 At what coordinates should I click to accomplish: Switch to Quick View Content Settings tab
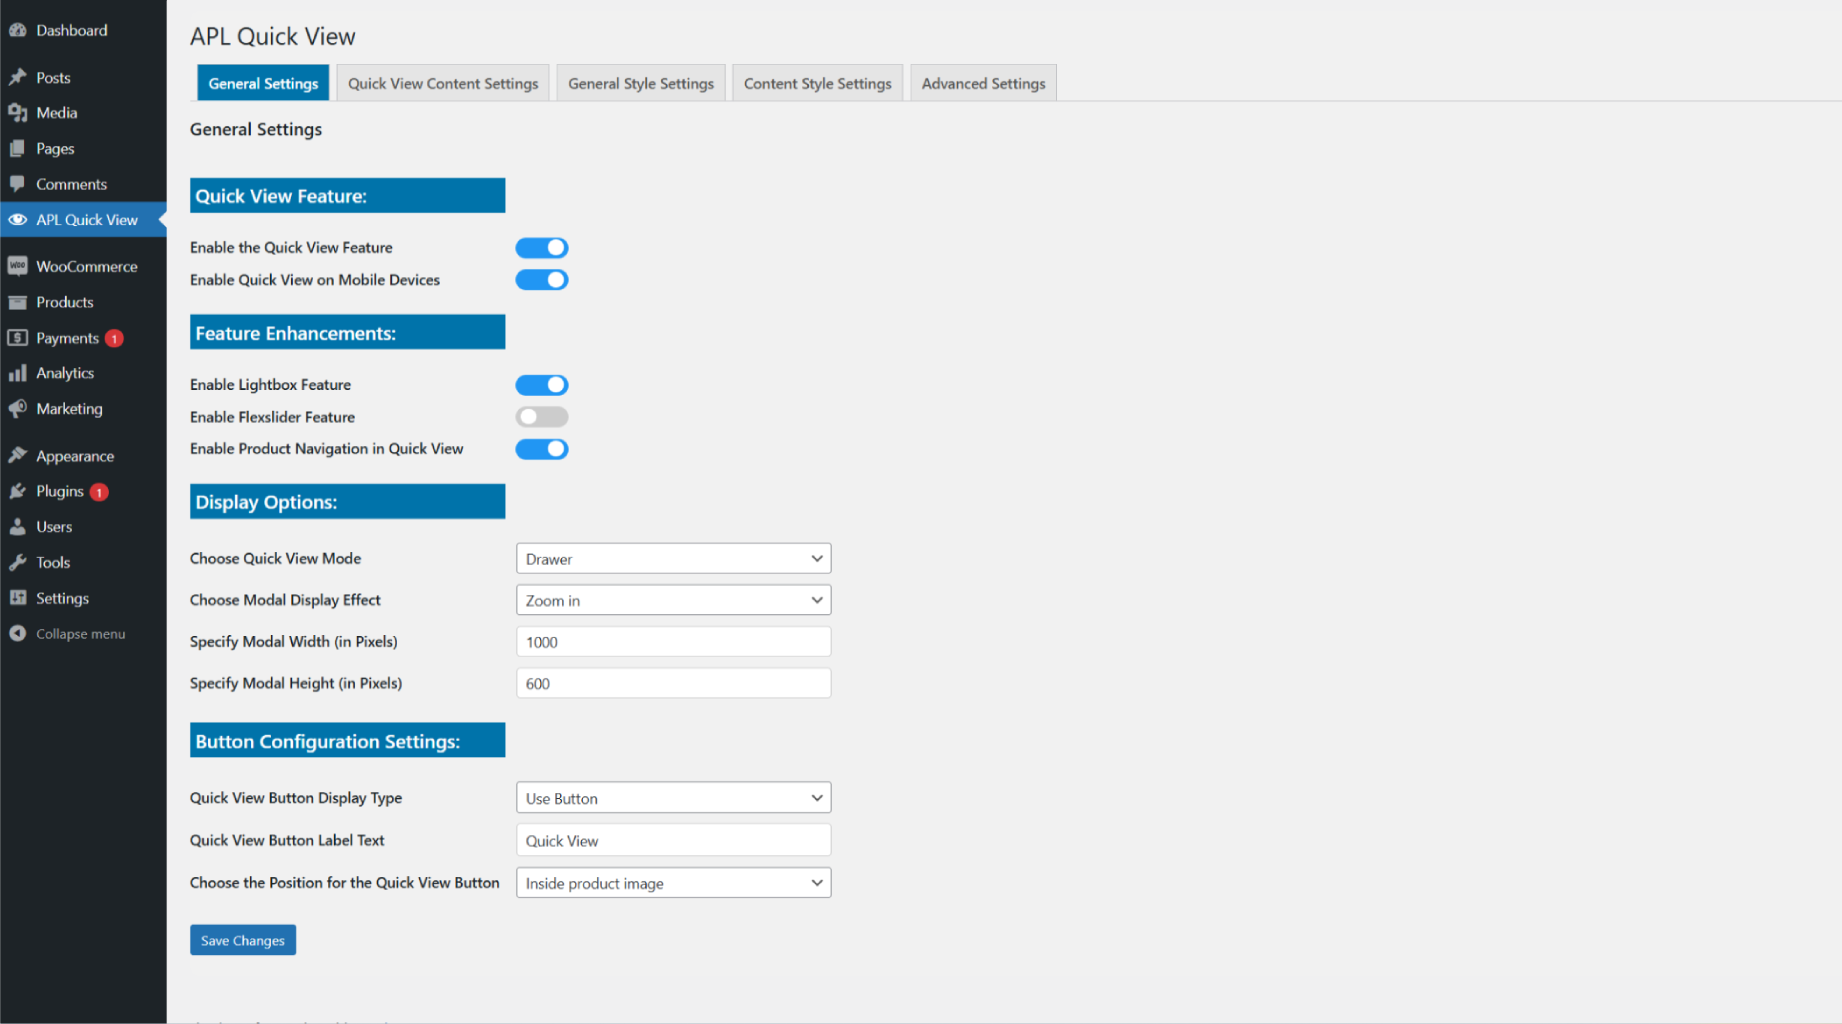point(443,83)
